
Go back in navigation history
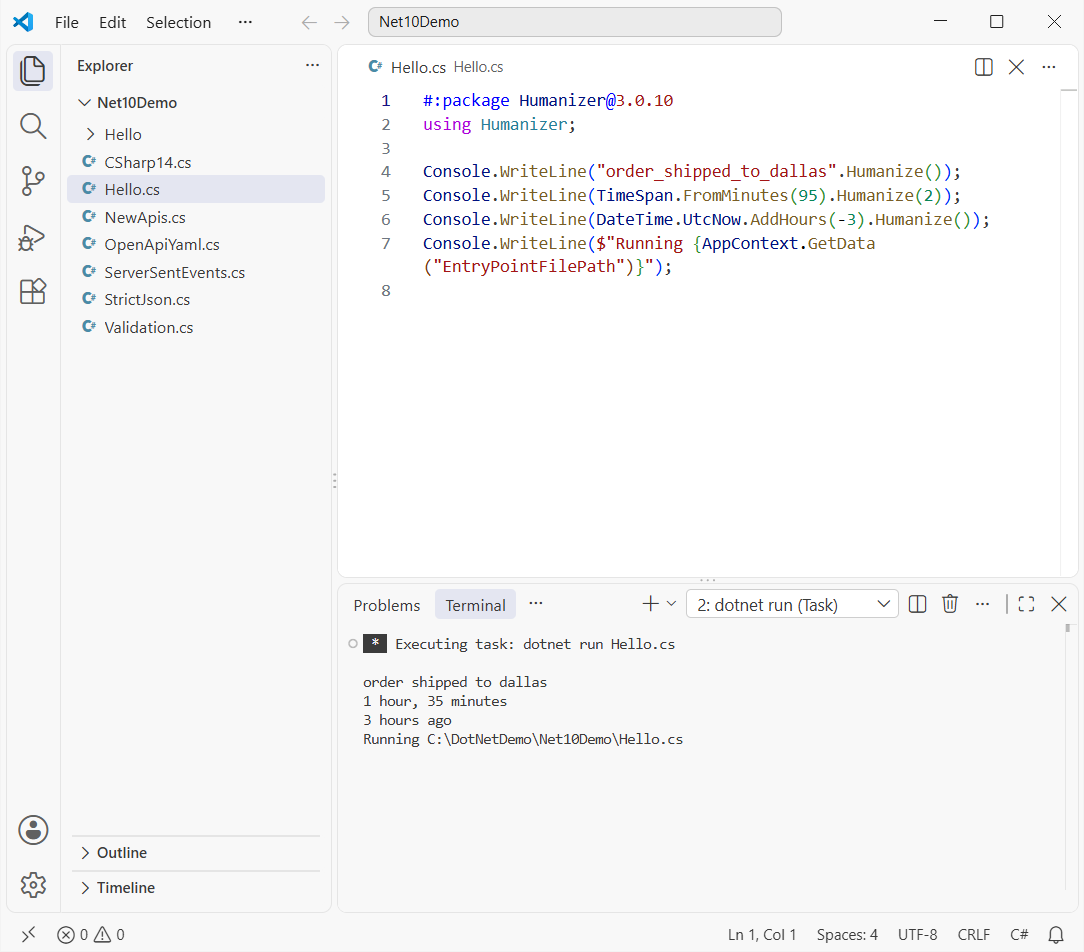point(309,23)
